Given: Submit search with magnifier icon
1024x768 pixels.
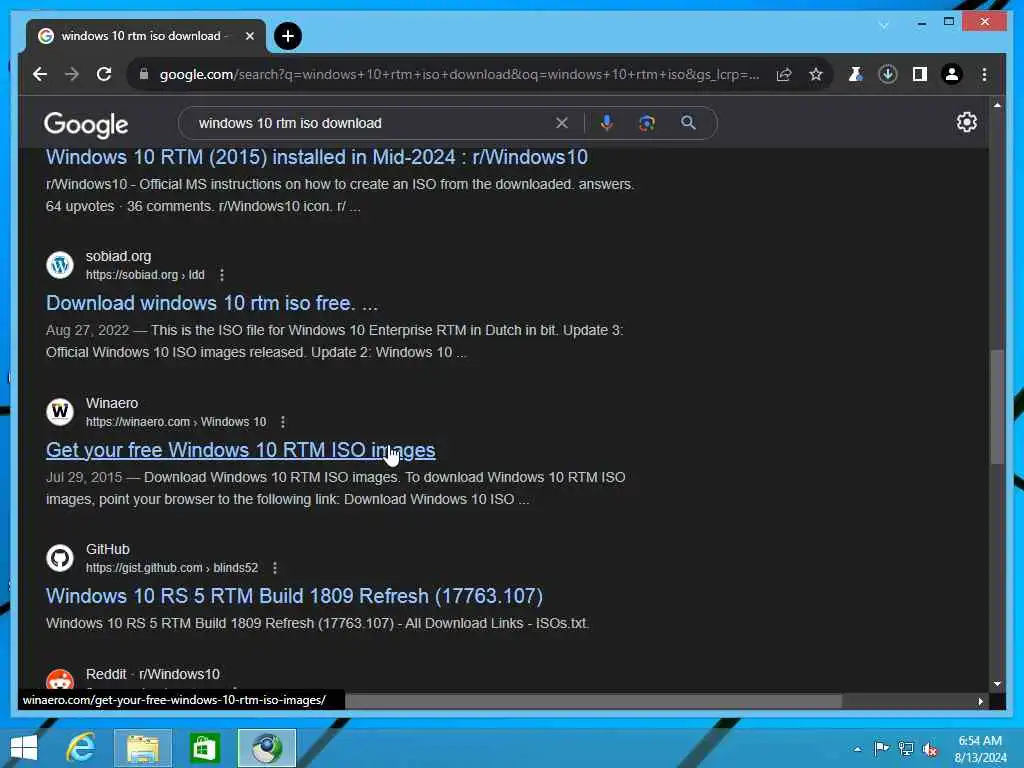Looking at the screenshot, I should (688, 123).
